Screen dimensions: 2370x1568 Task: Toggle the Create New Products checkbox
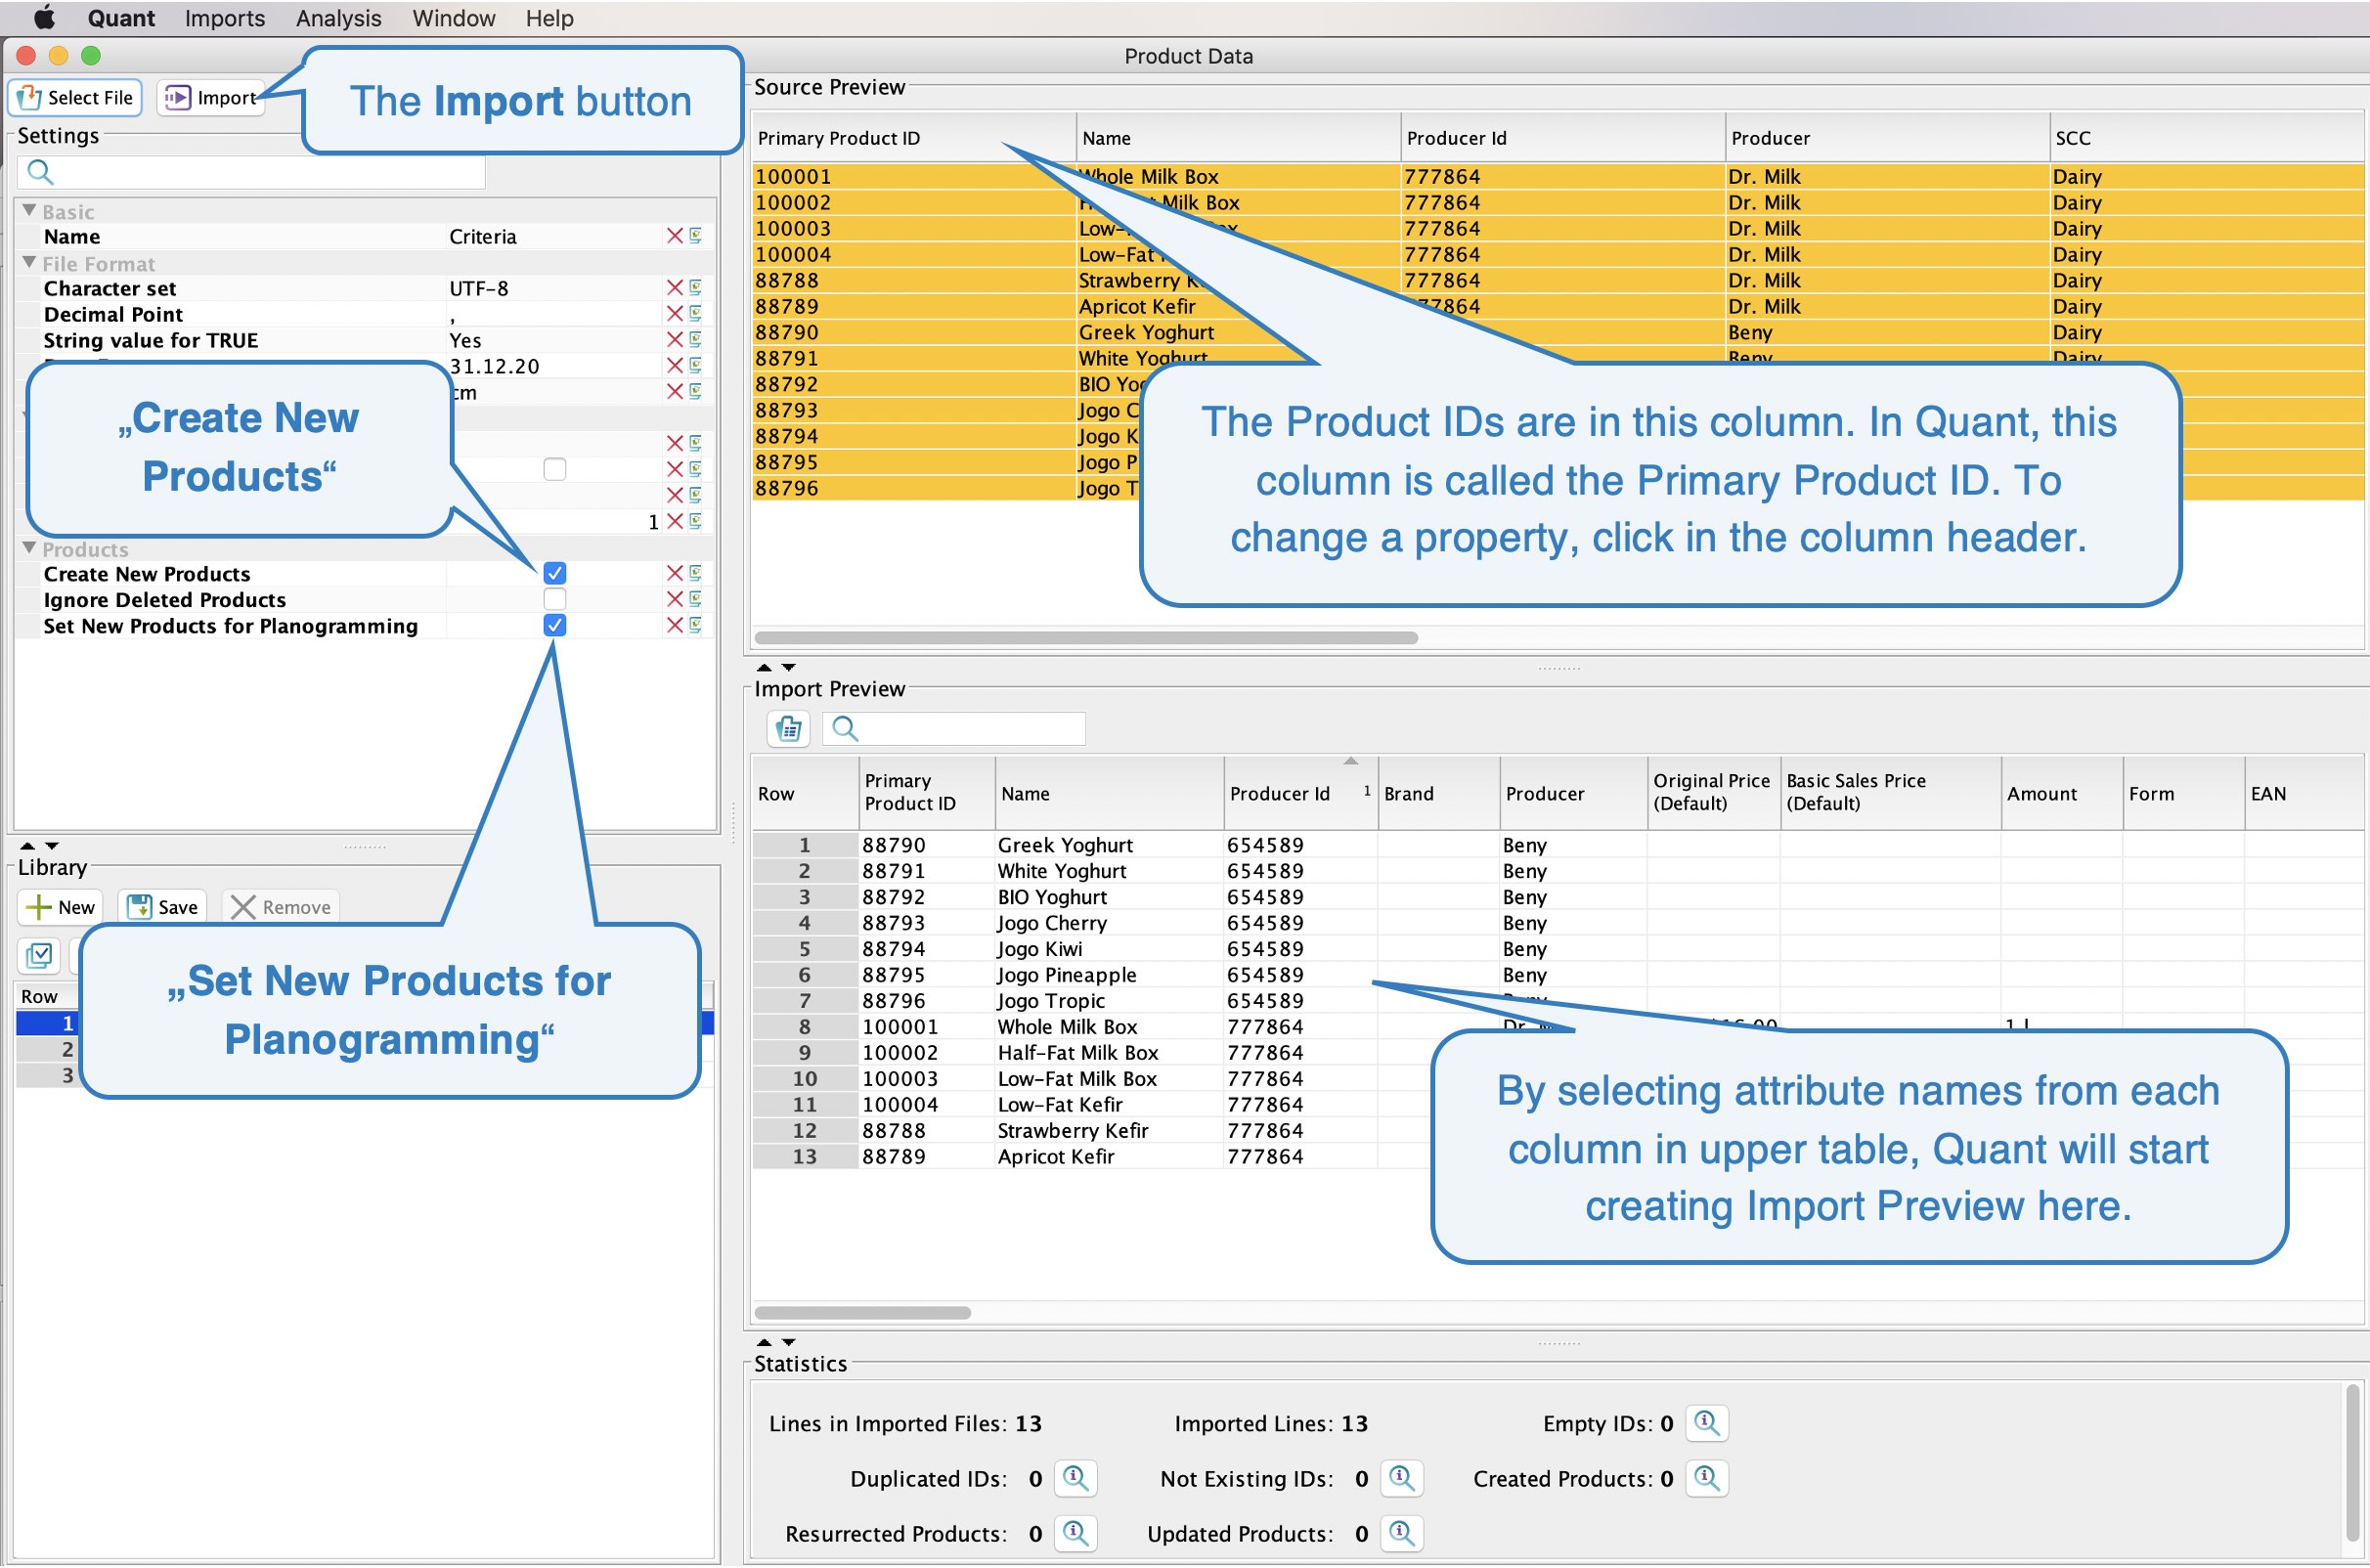tap(555, 574)
